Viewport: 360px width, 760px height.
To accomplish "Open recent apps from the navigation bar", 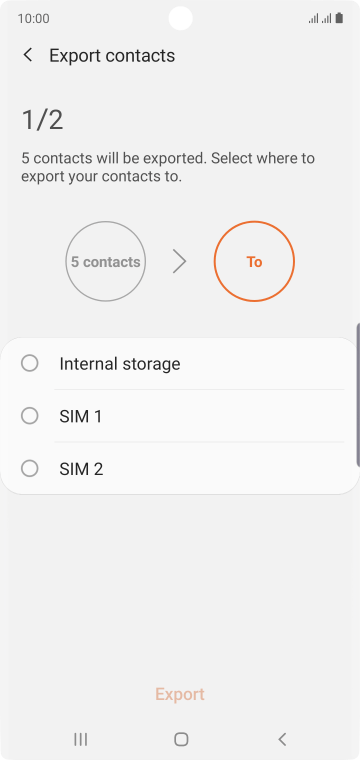I will click(80, 739).
